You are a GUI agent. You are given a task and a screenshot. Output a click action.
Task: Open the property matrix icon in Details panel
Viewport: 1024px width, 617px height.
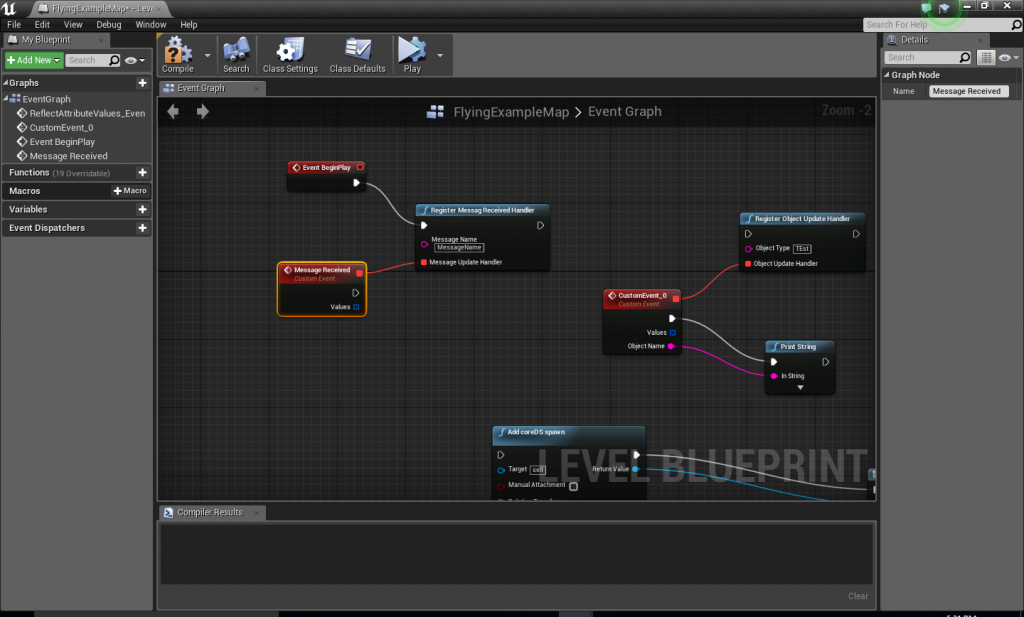[986, 57]
